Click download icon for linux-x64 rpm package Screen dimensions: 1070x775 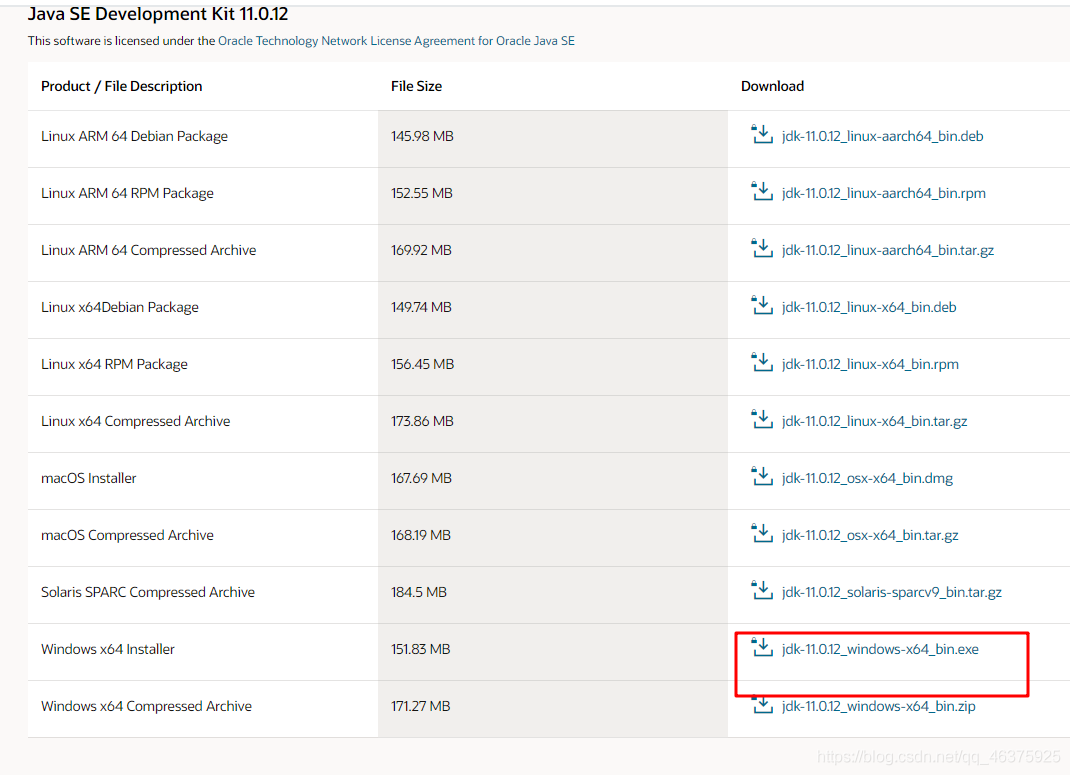coord(762,363)
